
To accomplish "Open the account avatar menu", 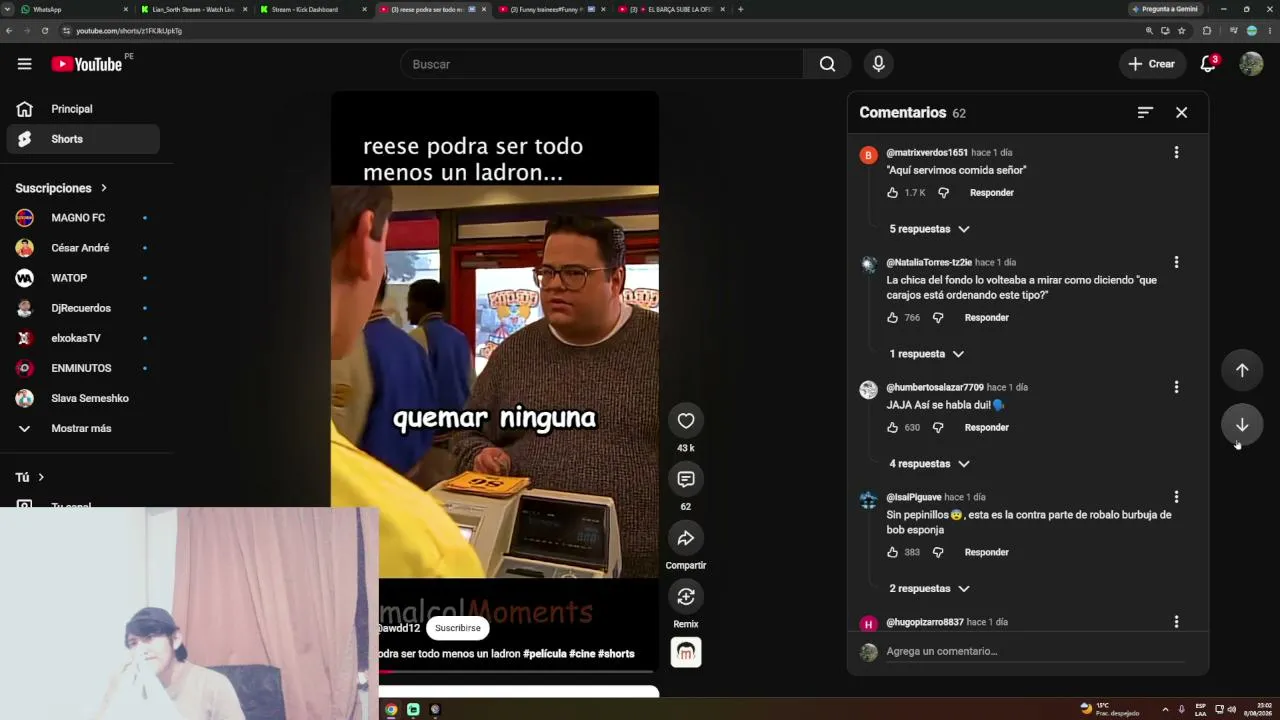I will click(1251, 64).
